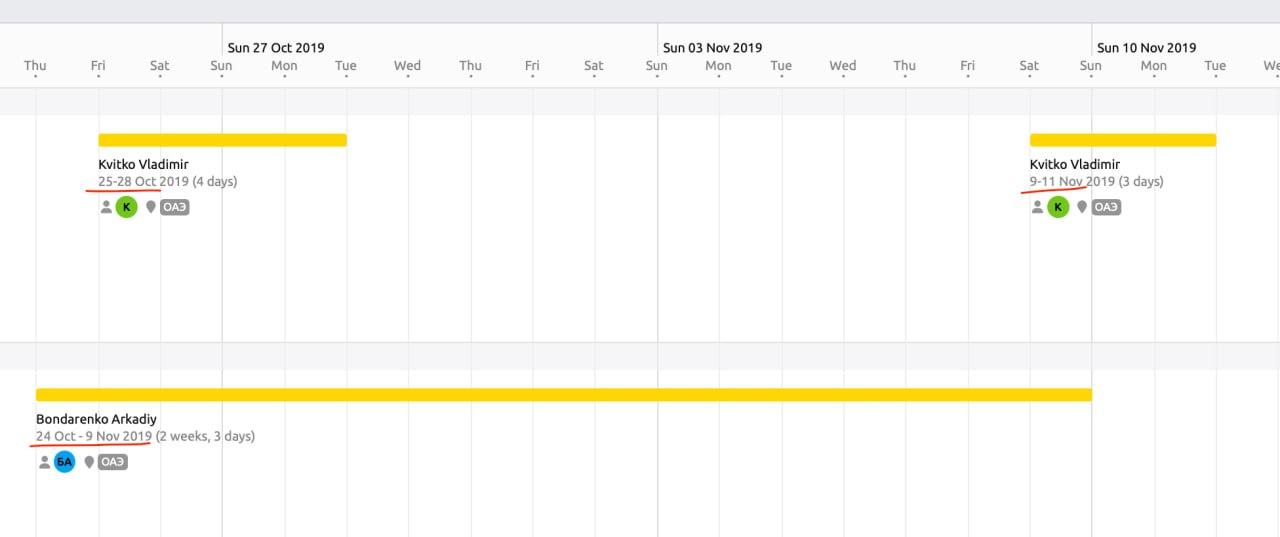Select the ОАЭ tag under Bondarenko Arkadiy
The image size is (1280, 537).
coord(113,462)
